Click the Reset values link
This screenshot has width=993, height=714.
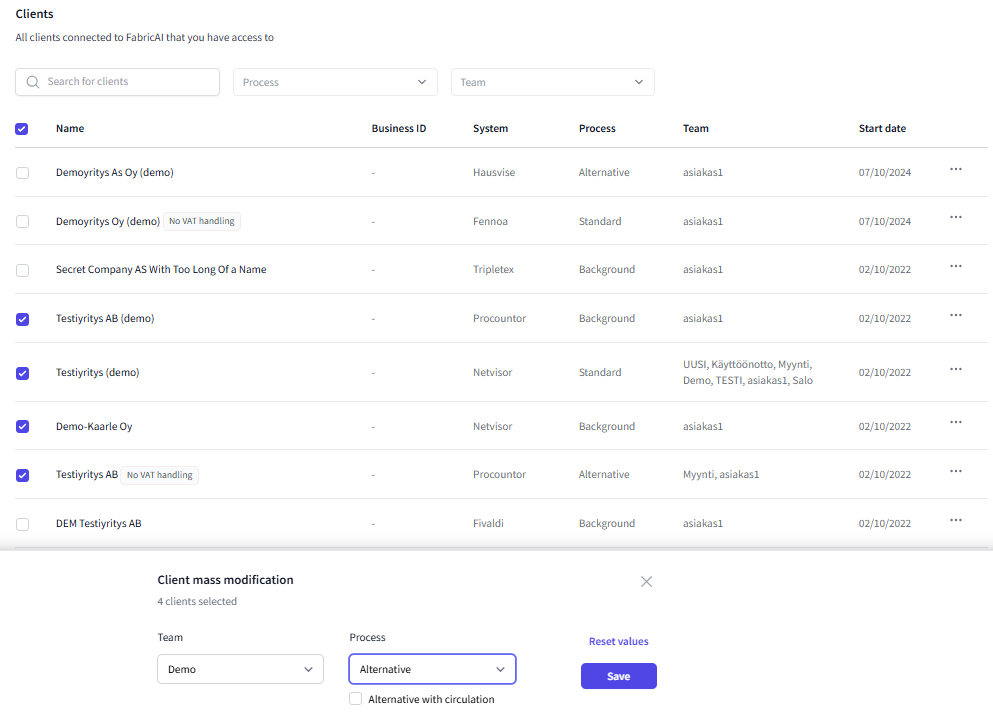pos(618,642)
